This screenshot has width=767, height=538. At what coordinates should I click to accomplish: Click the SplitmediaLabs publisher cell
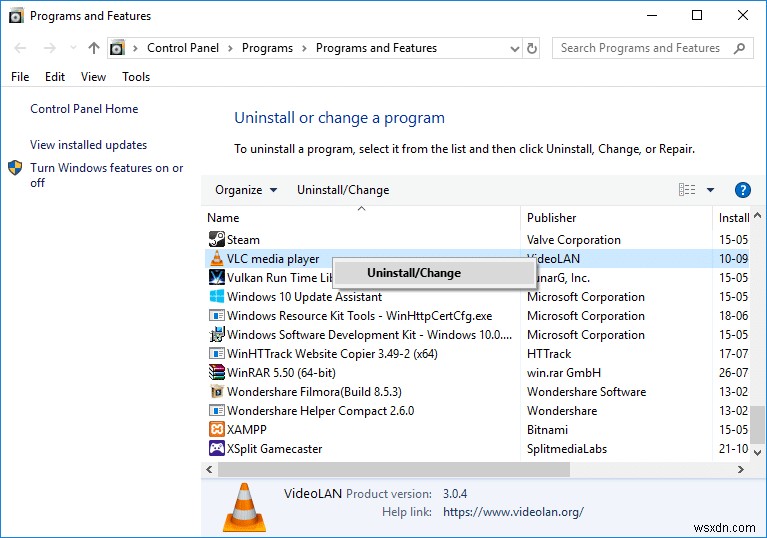(x=566, y=448)
